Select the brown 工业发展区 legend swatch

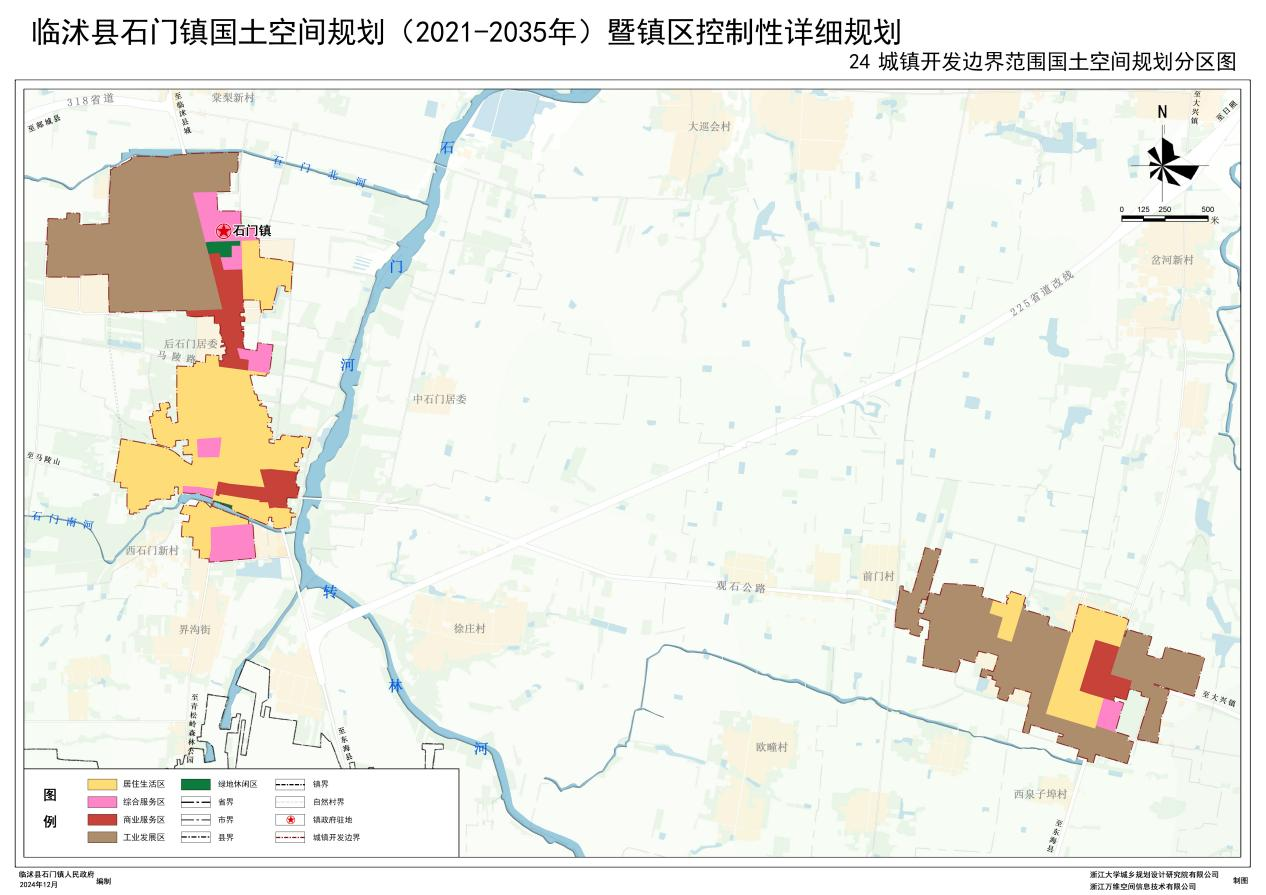[104, 837]
